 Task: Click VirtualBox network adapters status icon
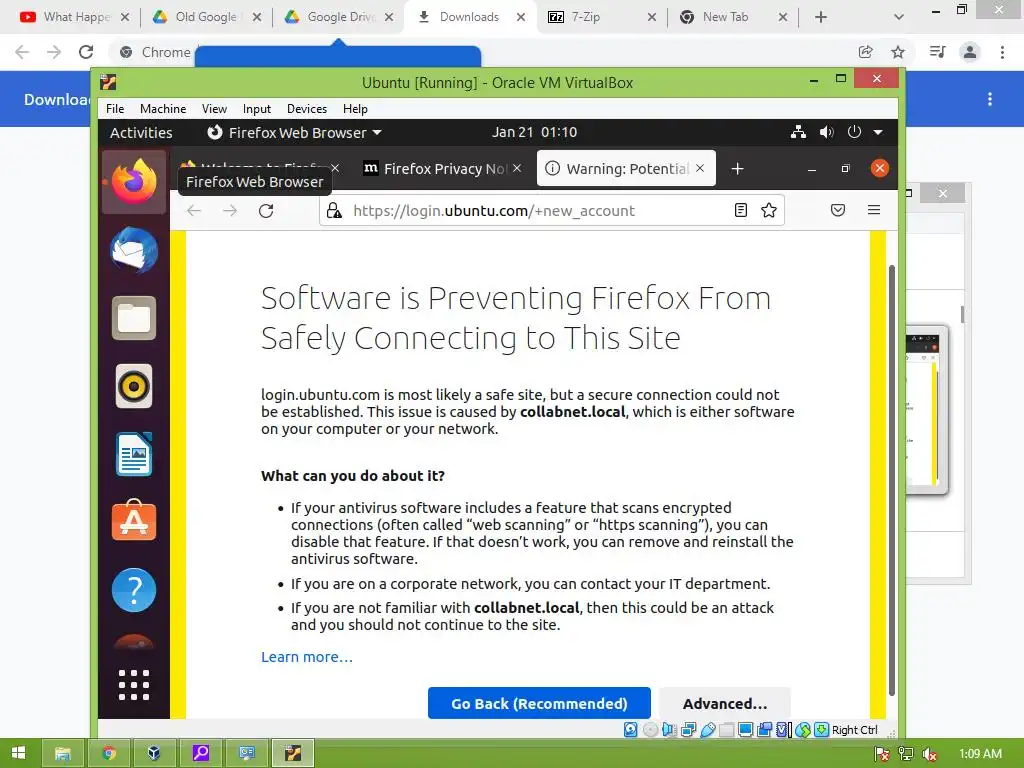(688, 729)
